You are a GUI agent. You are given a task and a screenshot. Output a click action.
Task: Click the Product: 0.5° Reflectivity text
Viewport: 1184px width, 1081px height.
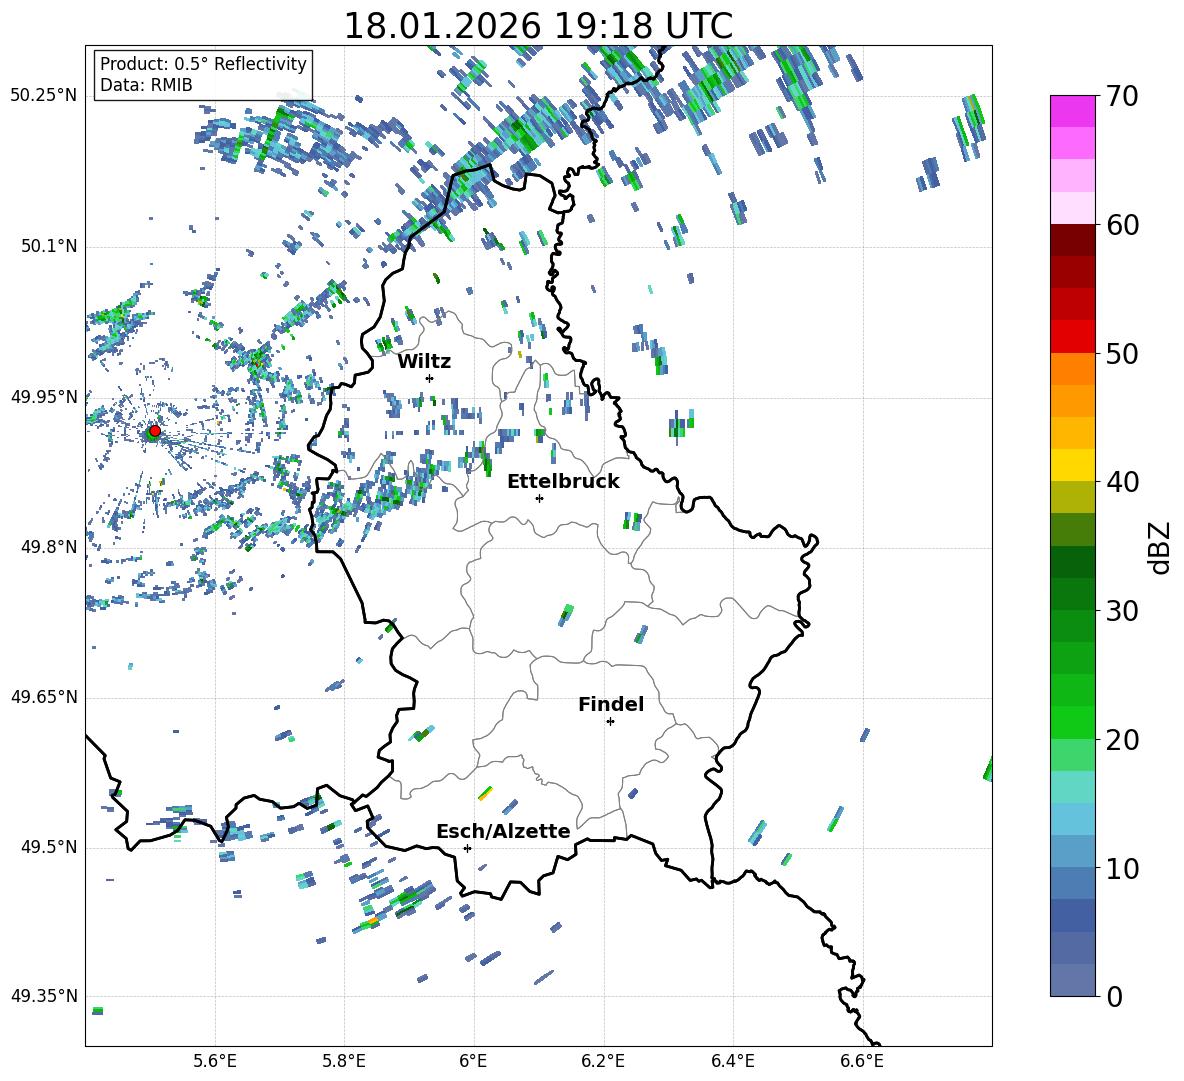[x=203, y=64]
